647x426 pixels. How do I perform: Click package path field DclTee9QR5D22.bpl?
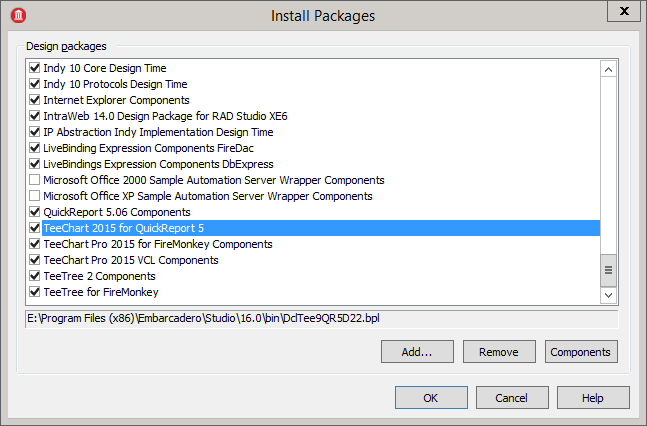click(321, 319)
